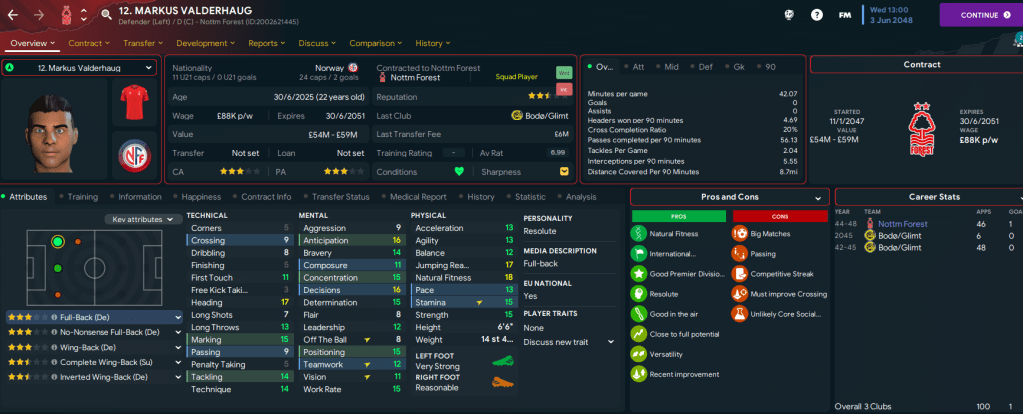Click the green heart Conditions icon

459,170
